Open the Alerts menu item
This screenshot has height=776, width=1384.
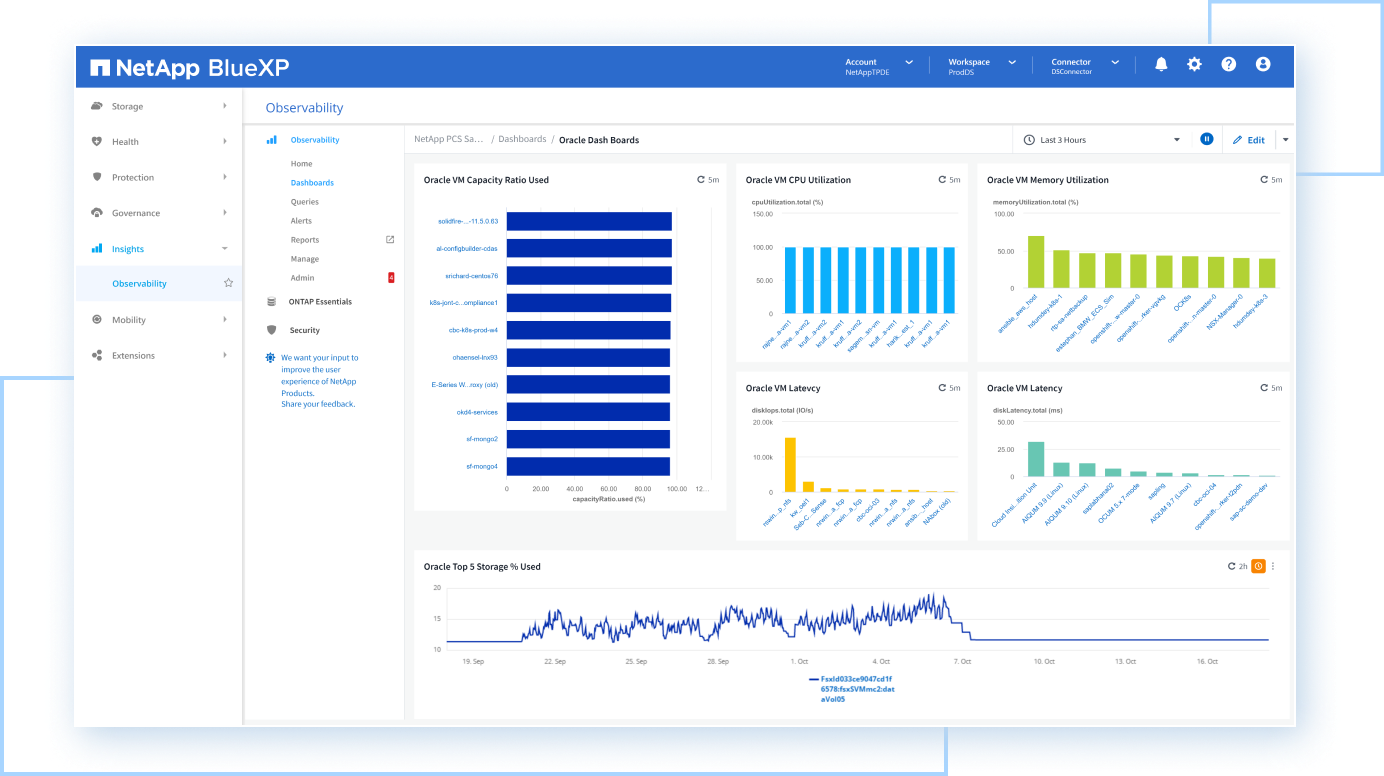coord(301,221)
